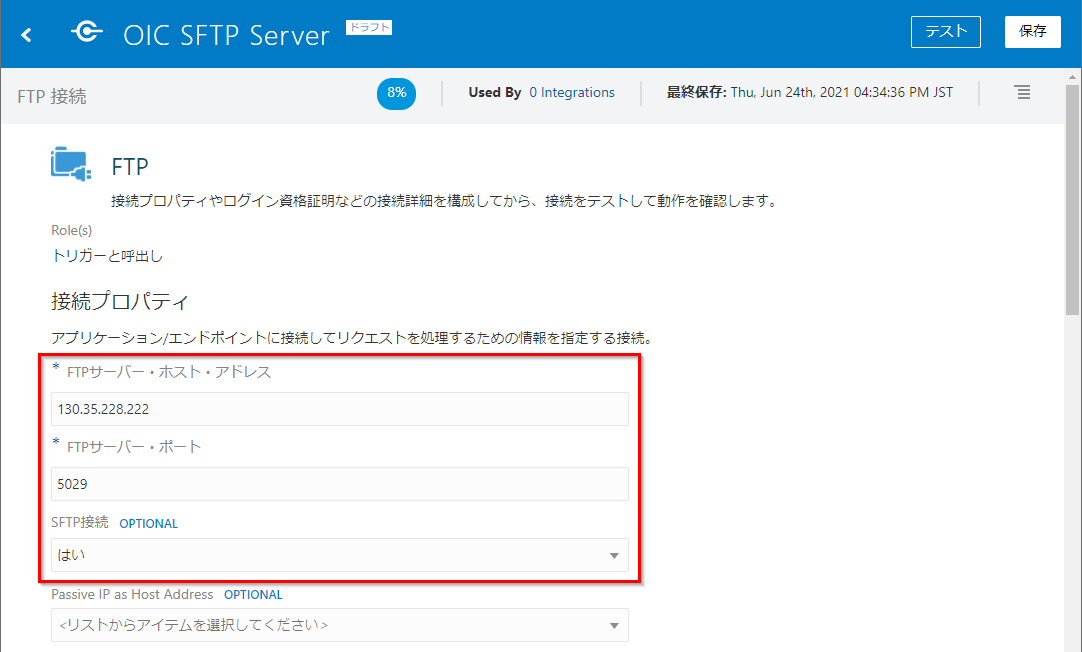Image resolution: width=1082 pixels, height=652 pixels.
Task: Focus the FTPサーバー・ホスト・アドレス field
Action: pyautogui.click(x=340, y=409)
